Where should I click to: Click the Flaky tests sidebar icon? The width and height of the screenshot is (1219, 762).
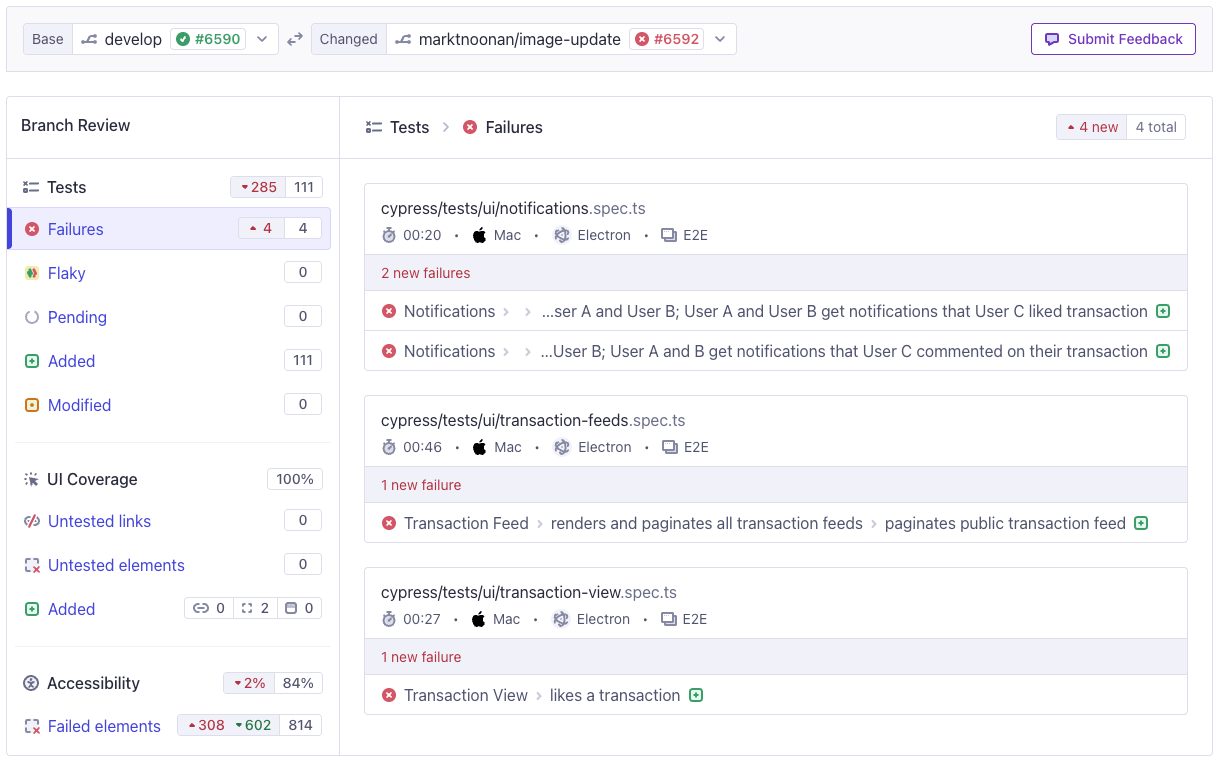point(32,273)
